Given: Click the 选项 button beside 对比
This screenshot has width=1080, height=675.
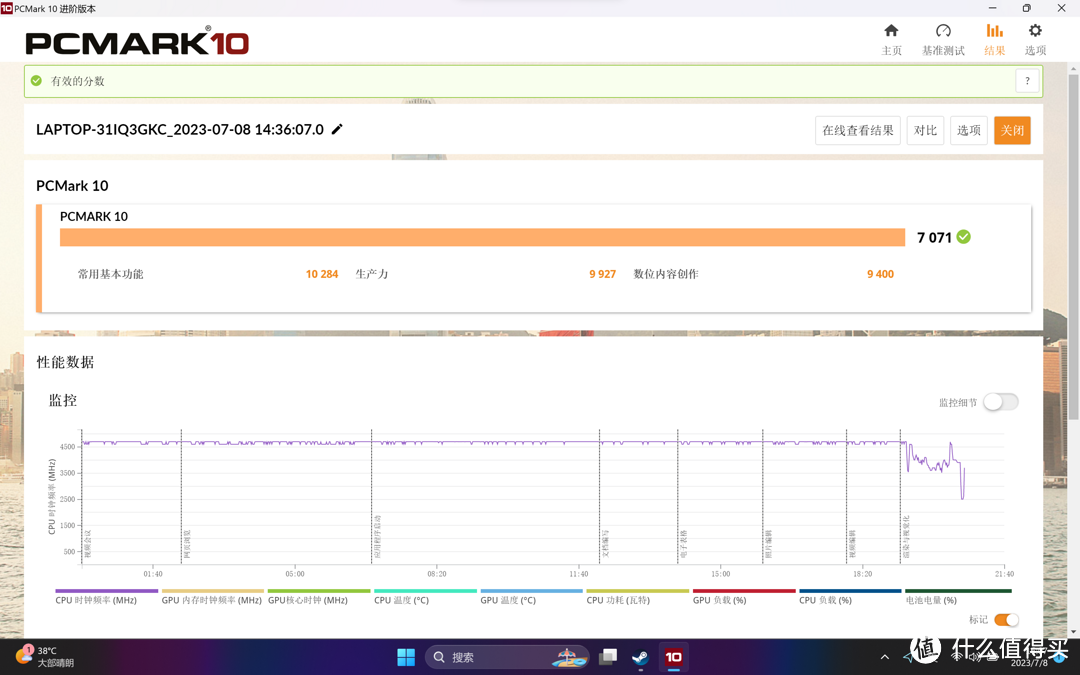Looking at the screenshot, I should 968,130.
